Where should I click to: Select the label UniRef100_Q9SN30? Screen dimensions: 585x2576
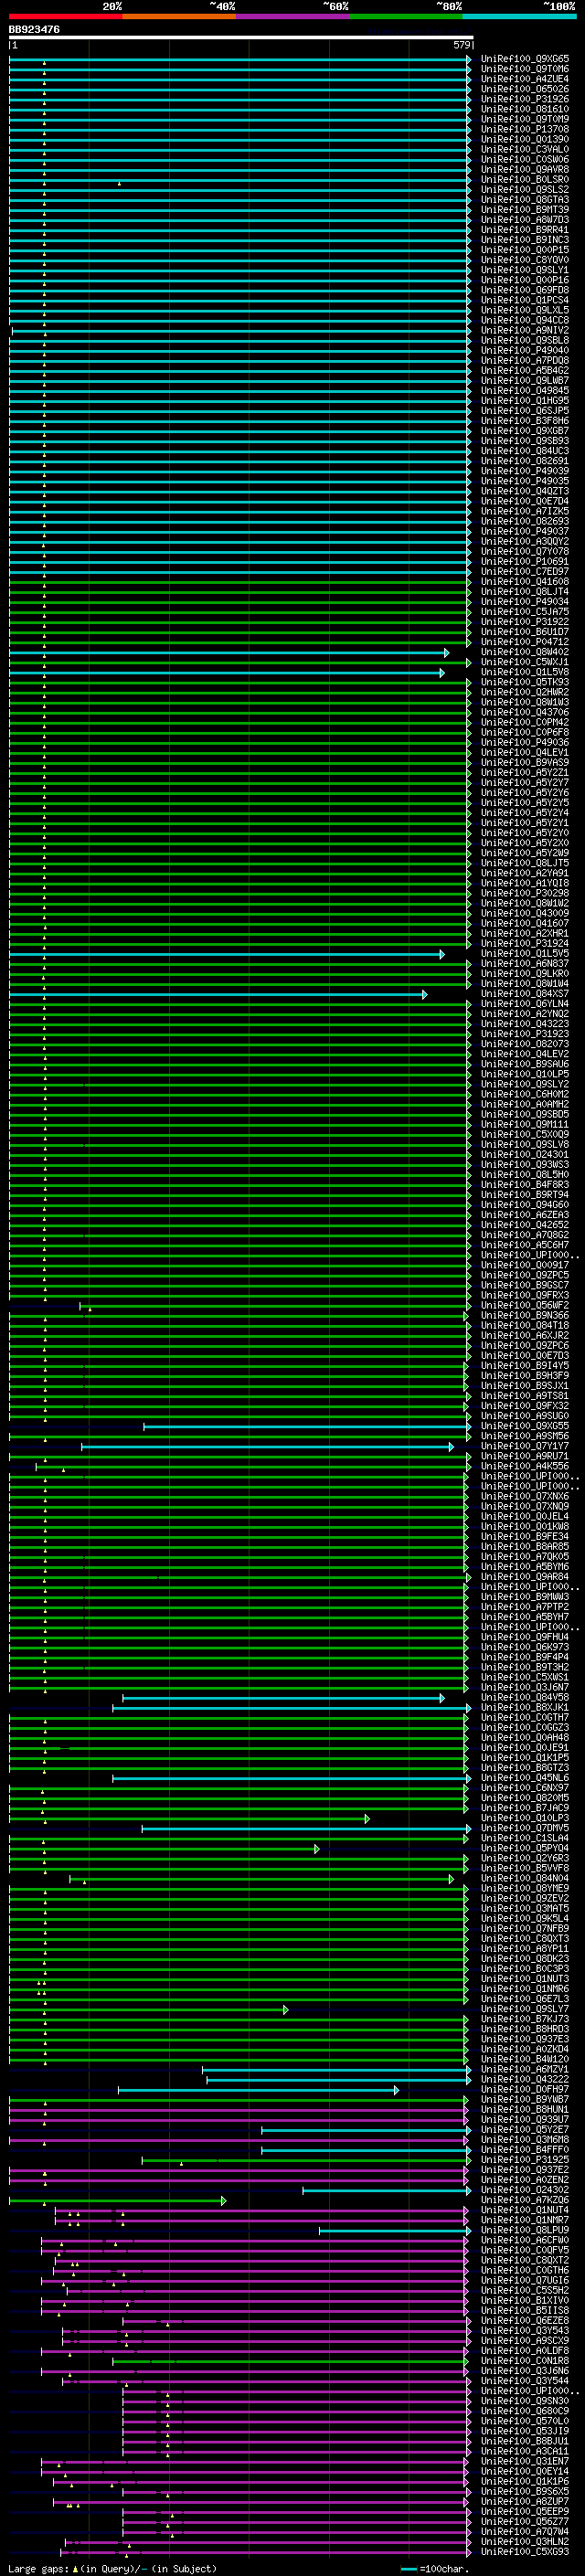click(525, 2401)
